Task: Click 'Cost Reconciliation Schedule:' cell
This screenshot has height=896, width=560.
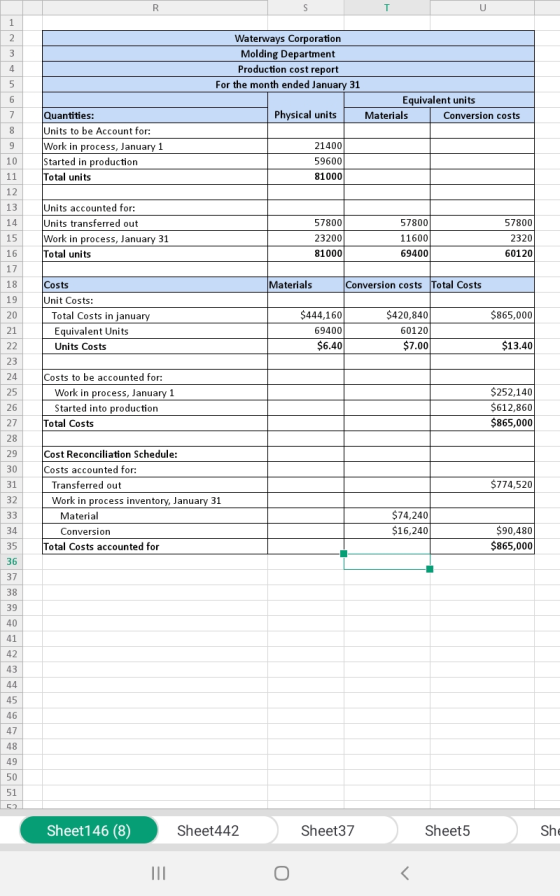Action: pyautogui.click(x=155, y=454)
